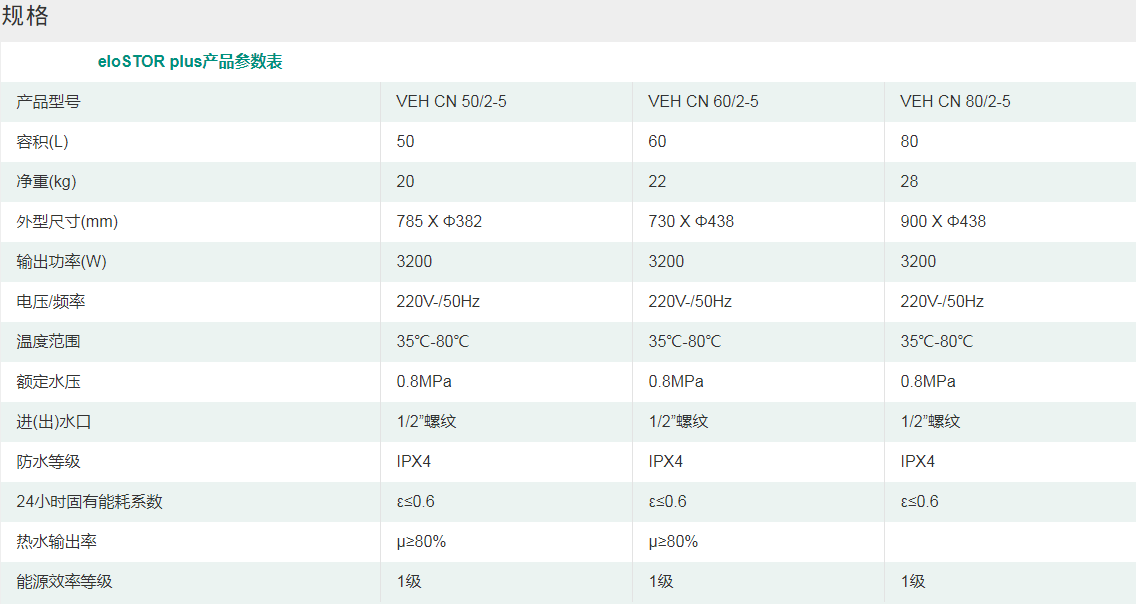The height and width of the screenshot is (604, 1136).
Task: Click the 24小时固有能耗系数 row label
Action: coord(89,502)
